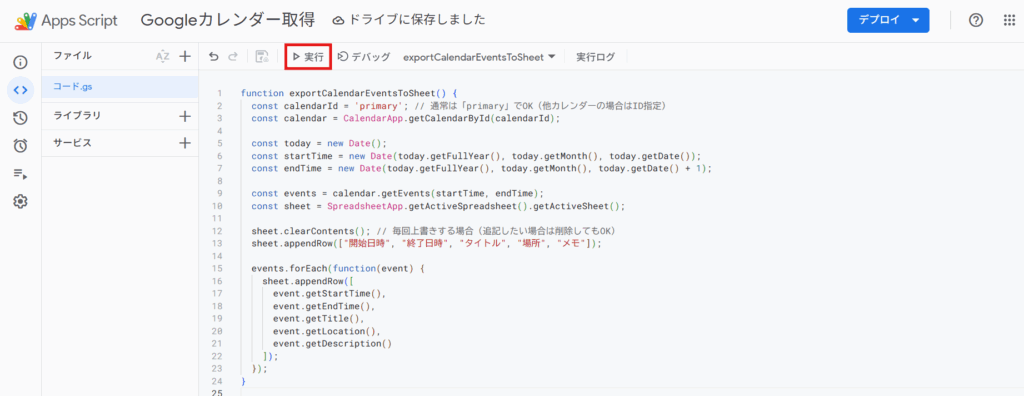The width and height of the screenshot is (1024, 396).
Task: Select the コード.gs file
Action: (120, 87)
